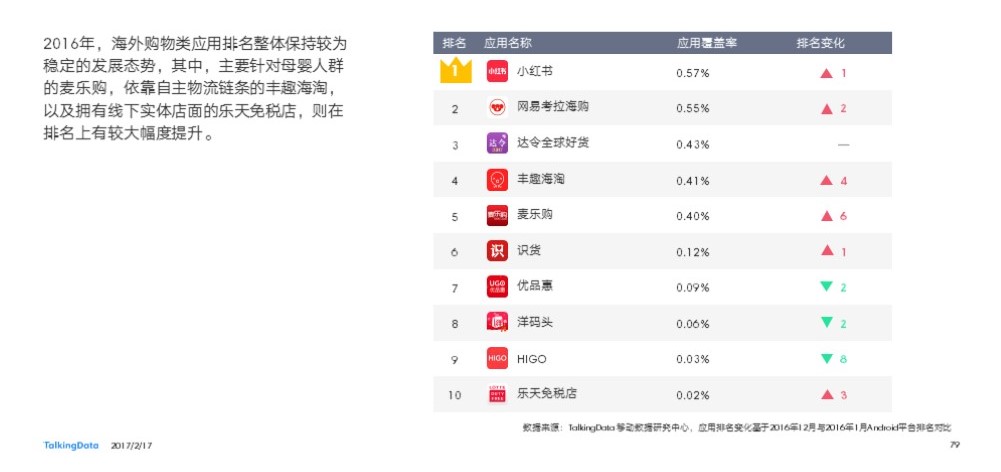Image resolution: width=1001 pixels, height=472 pixels.
Task: Click the 应用名称 column header
Action: [x=508, y=43]
